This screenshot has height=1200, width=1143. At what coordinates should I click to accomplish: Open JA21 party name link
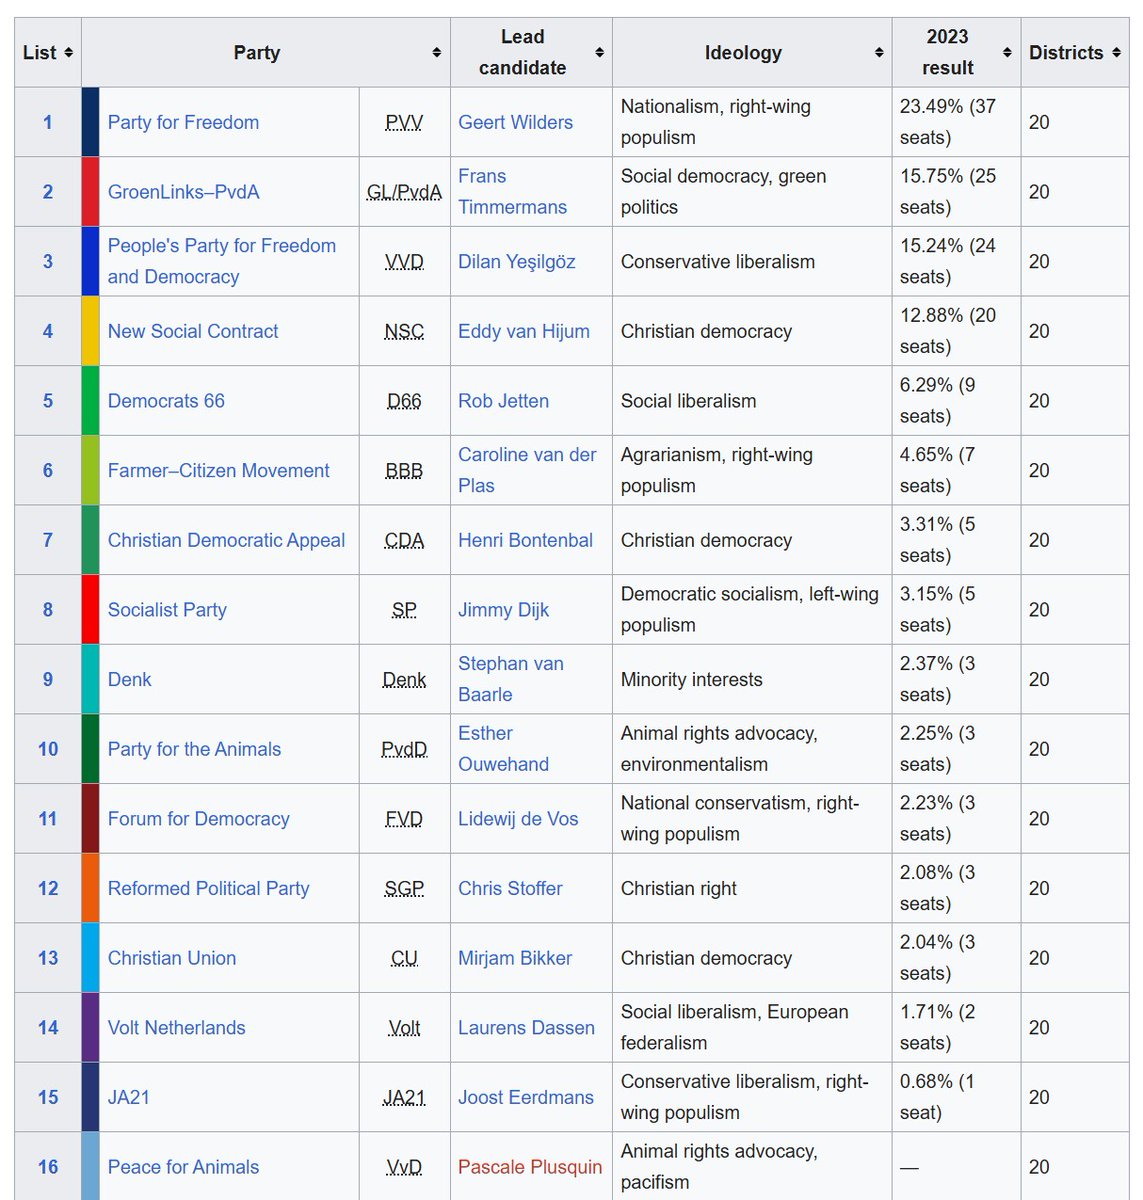(129, 1097)
